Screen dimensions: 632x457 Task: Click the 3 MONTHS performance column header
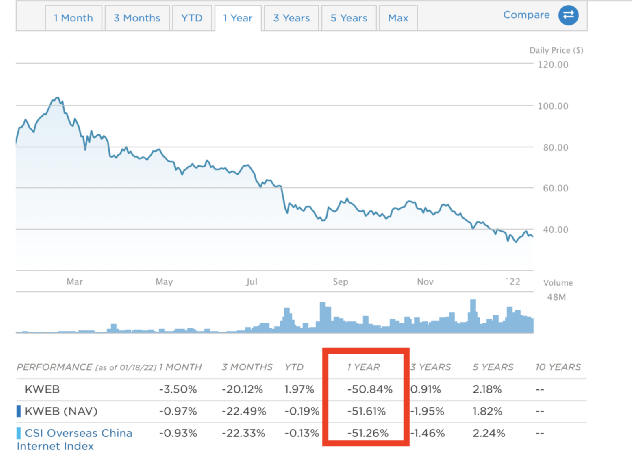(x=243, y=367)
